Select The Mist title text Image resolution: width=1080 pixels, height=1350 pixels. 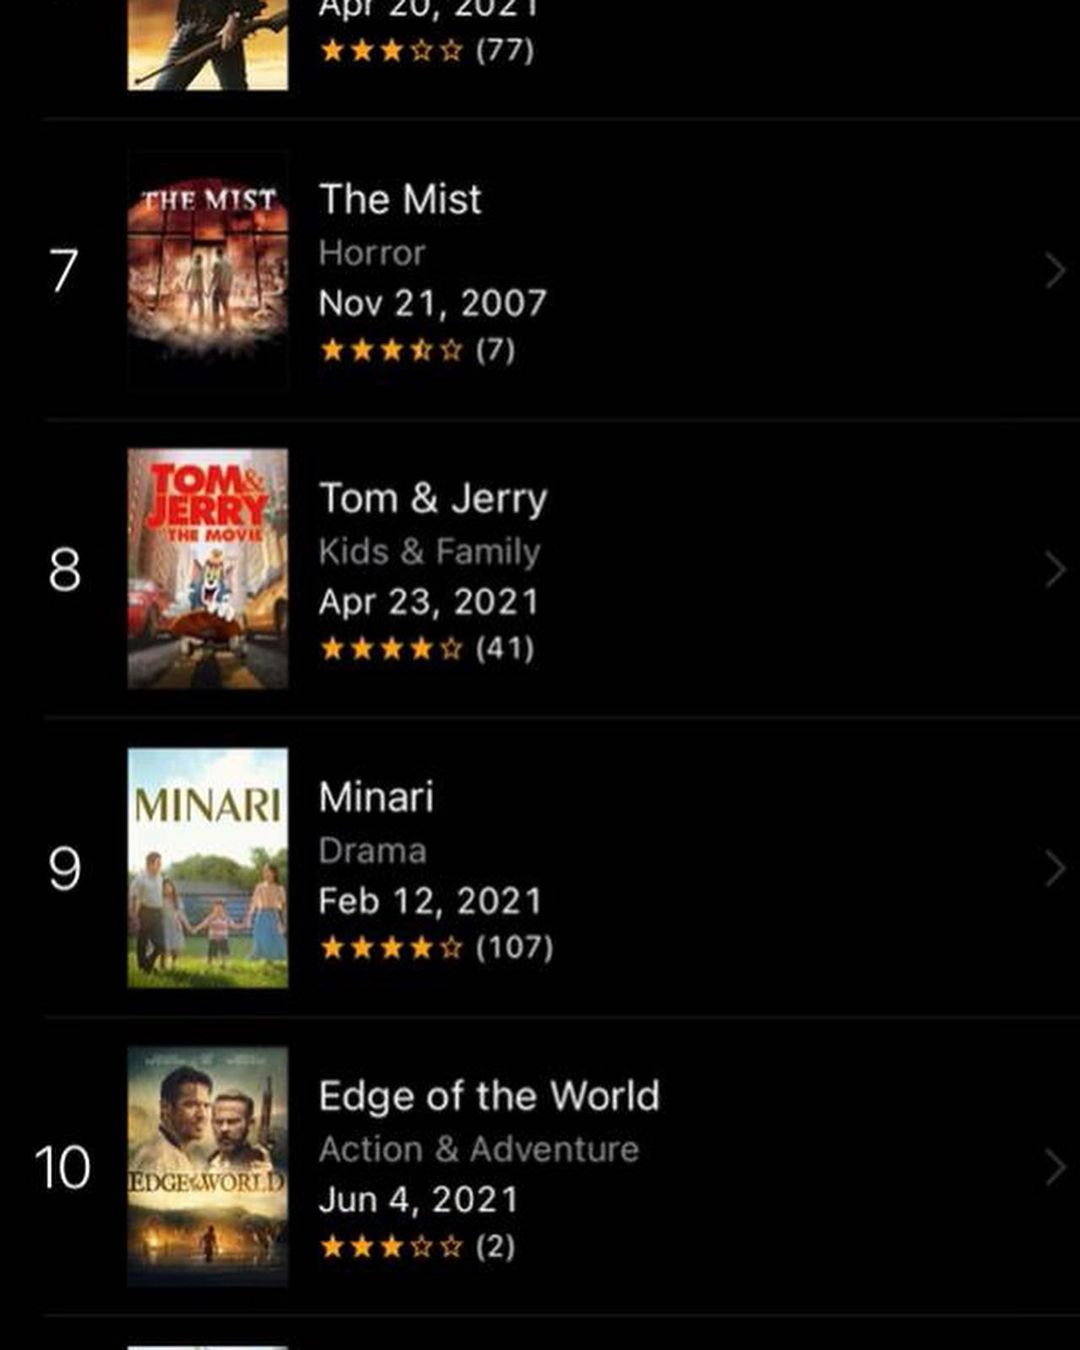pos(400,199)
